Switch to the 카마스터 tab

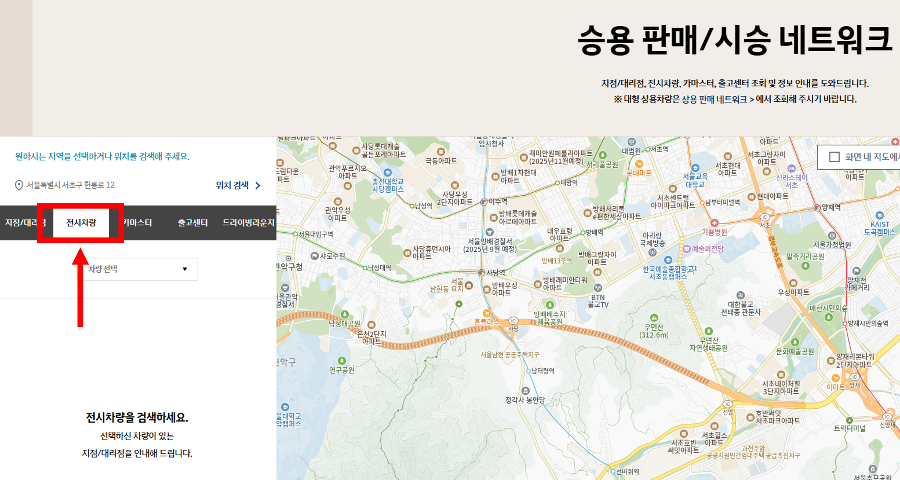(138, 223)
